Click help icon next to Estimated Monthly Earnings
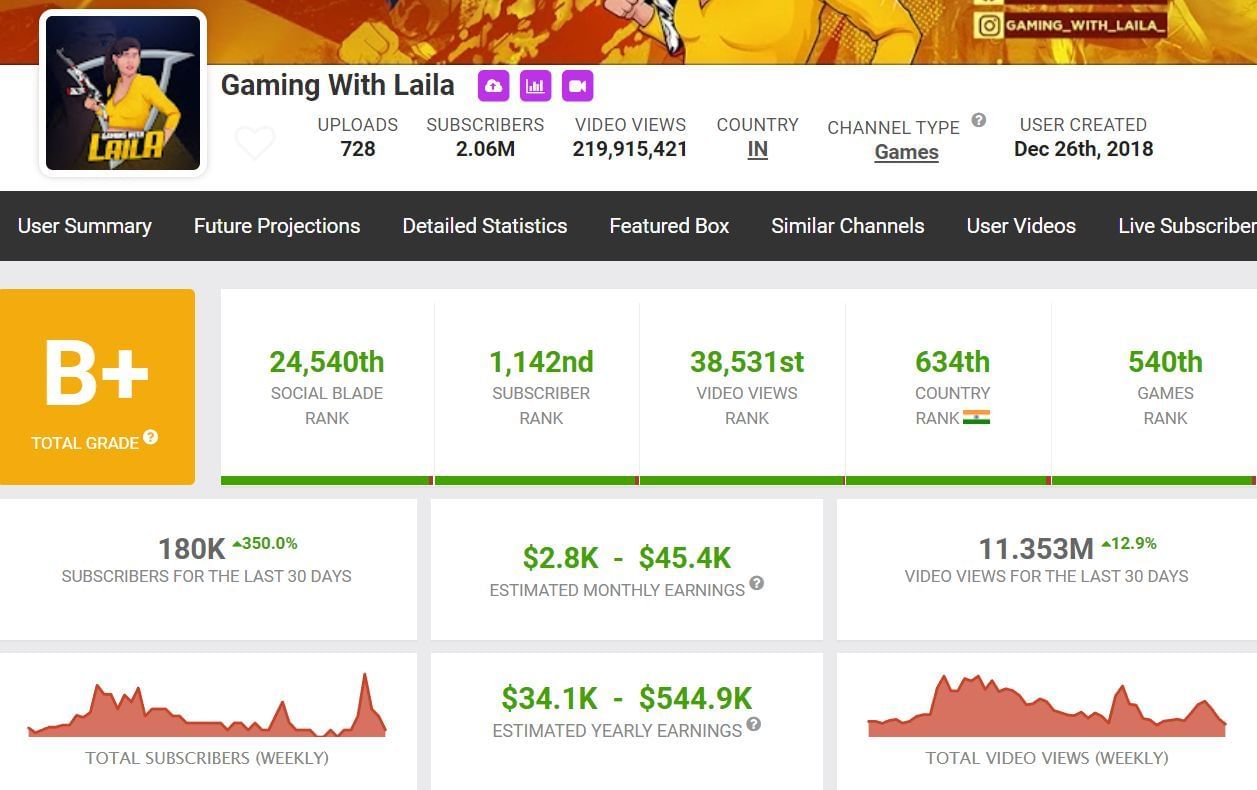Screen dimensions: 1257x790 coord(757,583)
